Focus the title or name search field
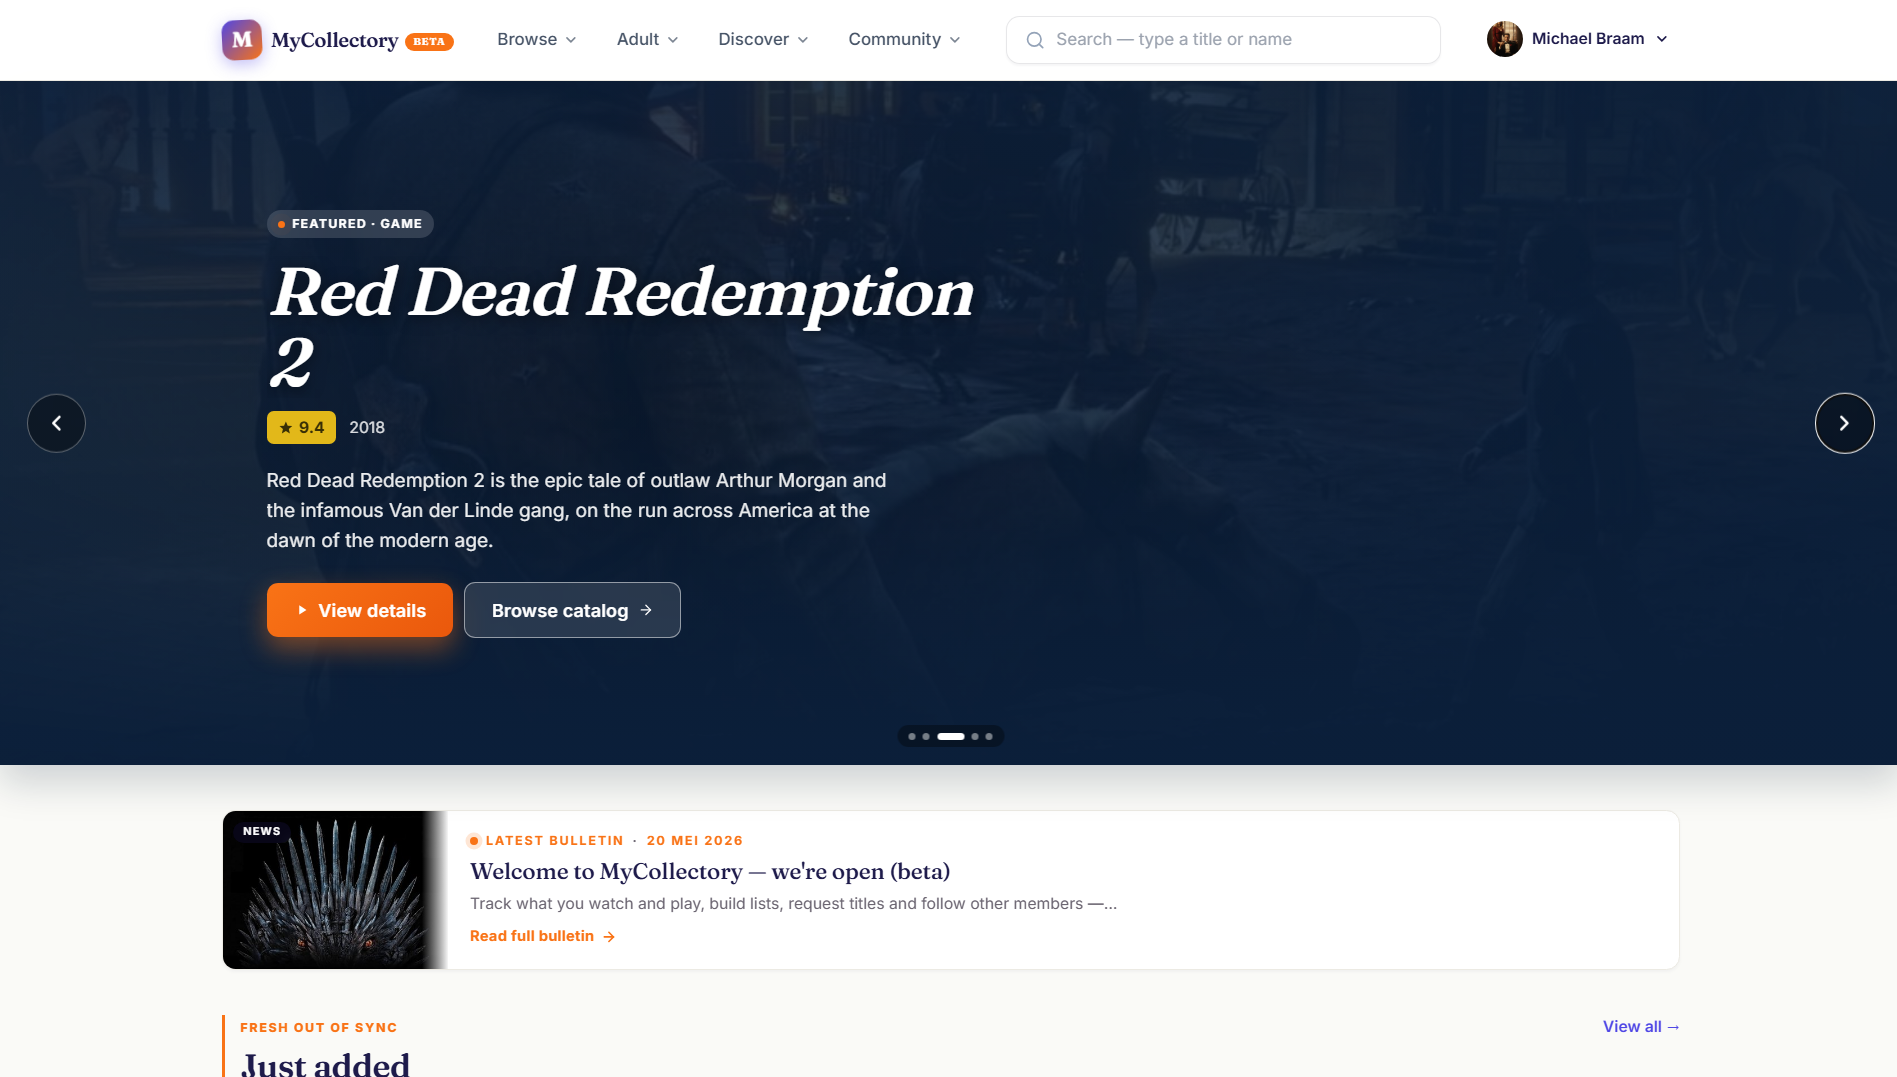Screen dimensions: 1897x1077 (x=1223, y=40)
